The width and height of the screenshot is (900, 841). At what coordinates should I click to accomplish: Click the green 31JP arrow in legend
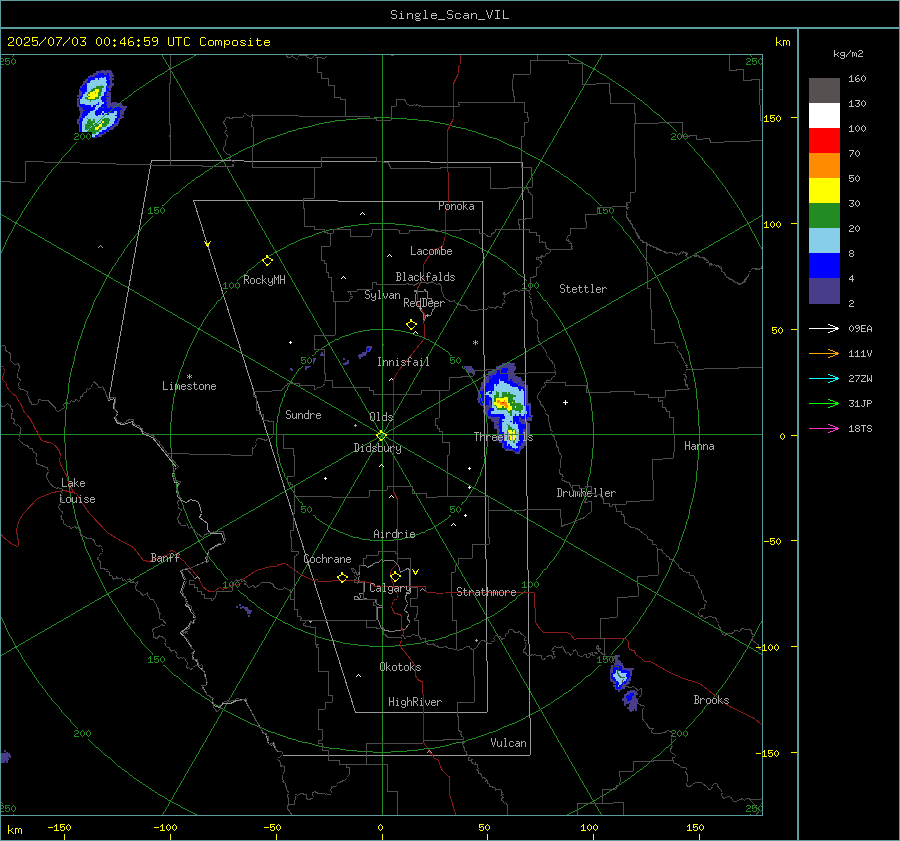(x=824, y=404)
